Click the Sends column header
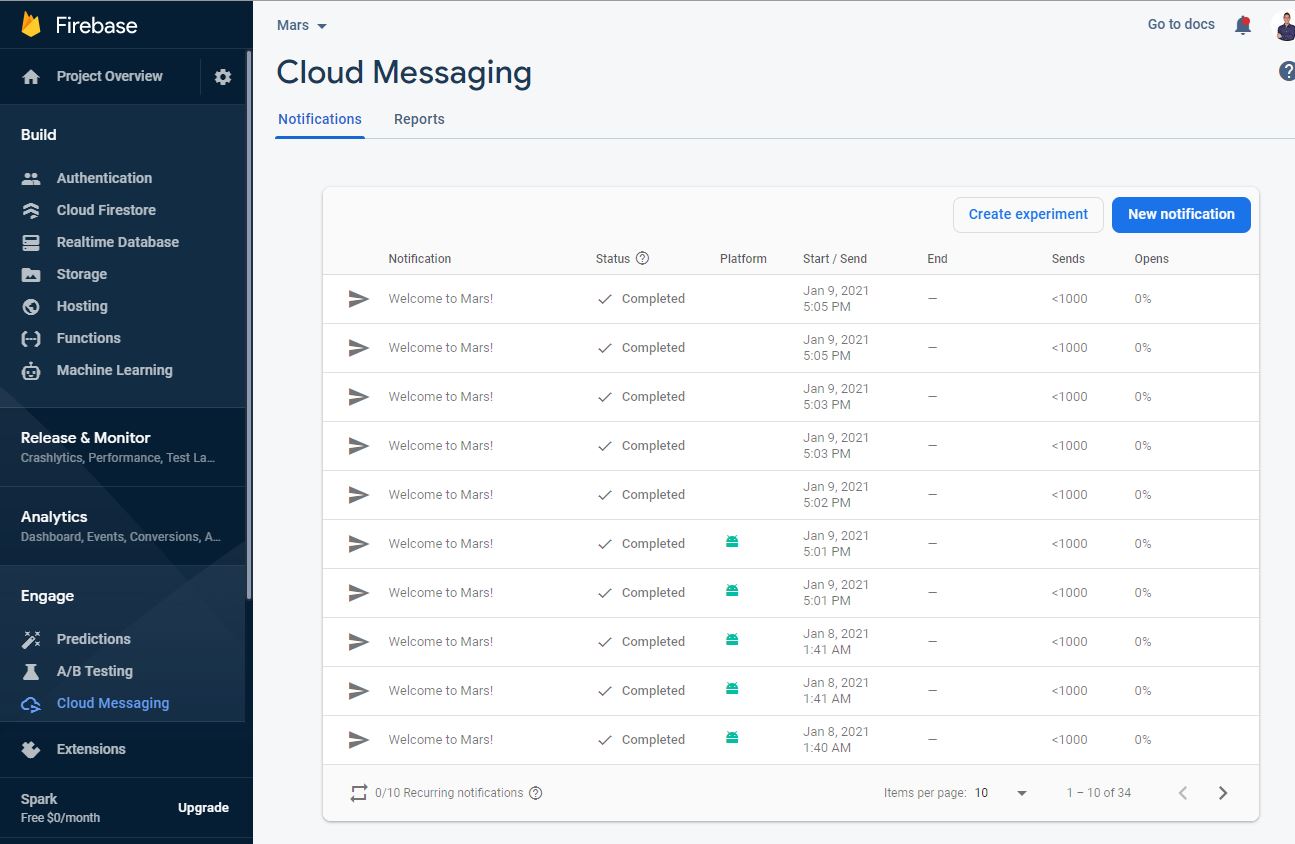The height and width of the screenshot is (844, 1295). click(1068, 258)
